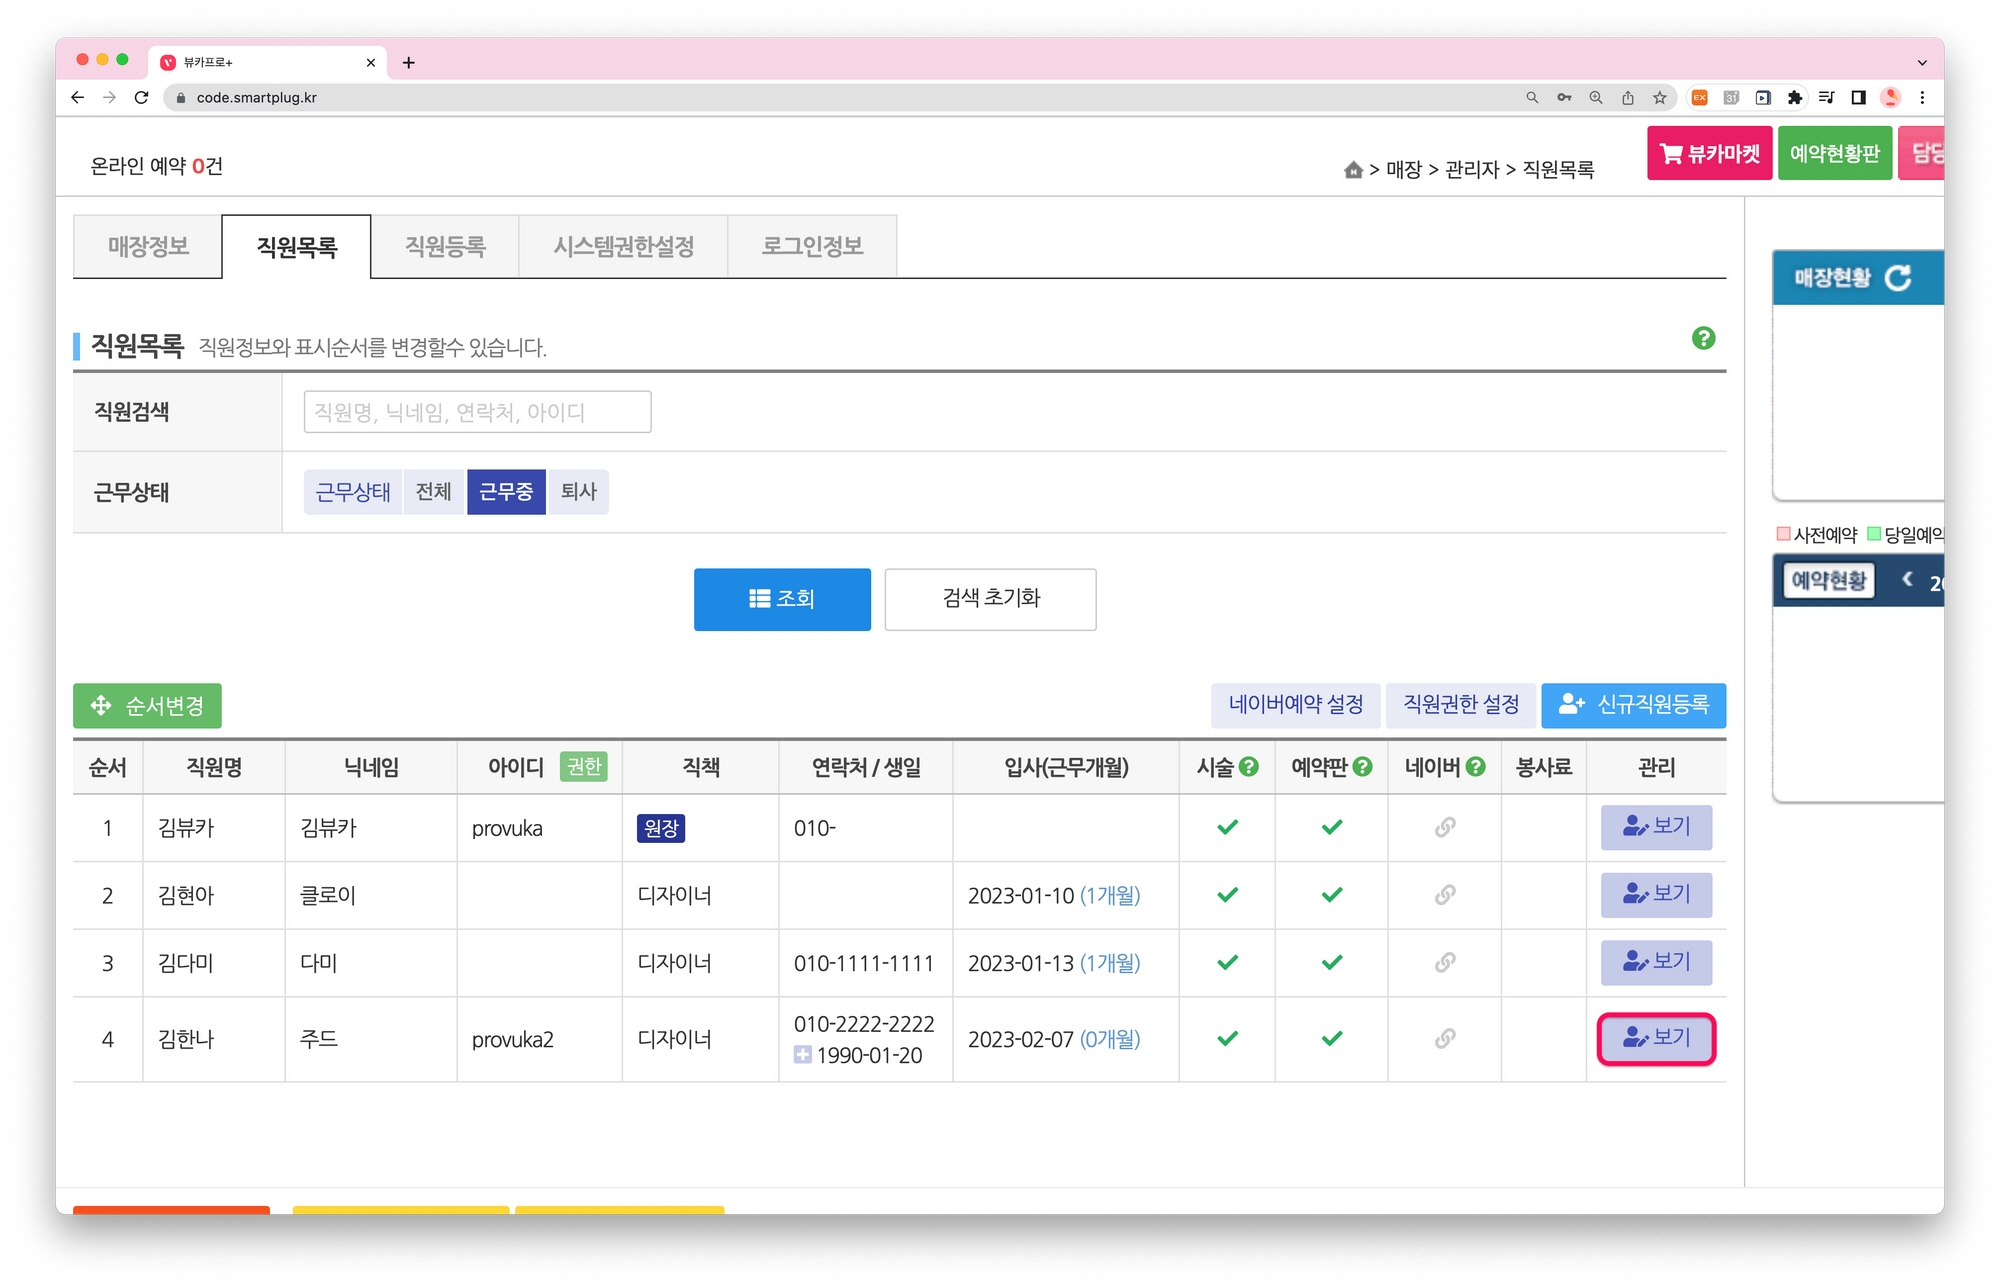Bookmark page with the star icon
The width and height of the screenshot is (2000, 1288).
point(1660,97)
